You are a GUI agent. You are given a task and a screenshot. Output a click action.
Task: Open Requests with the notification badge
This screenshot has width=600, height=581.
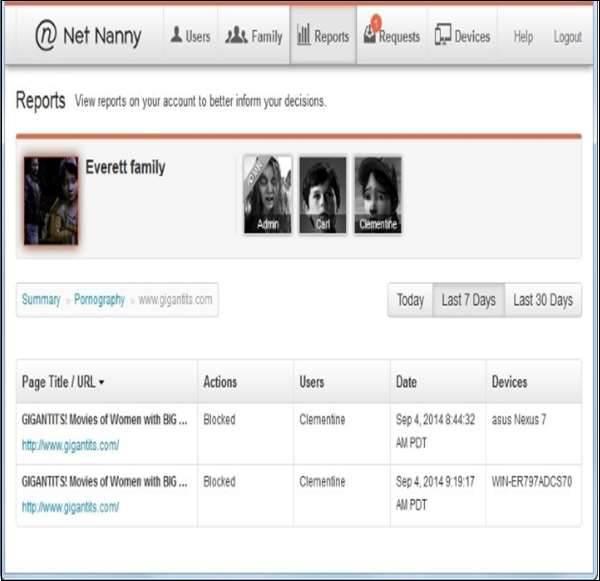[x=370, y=34]
